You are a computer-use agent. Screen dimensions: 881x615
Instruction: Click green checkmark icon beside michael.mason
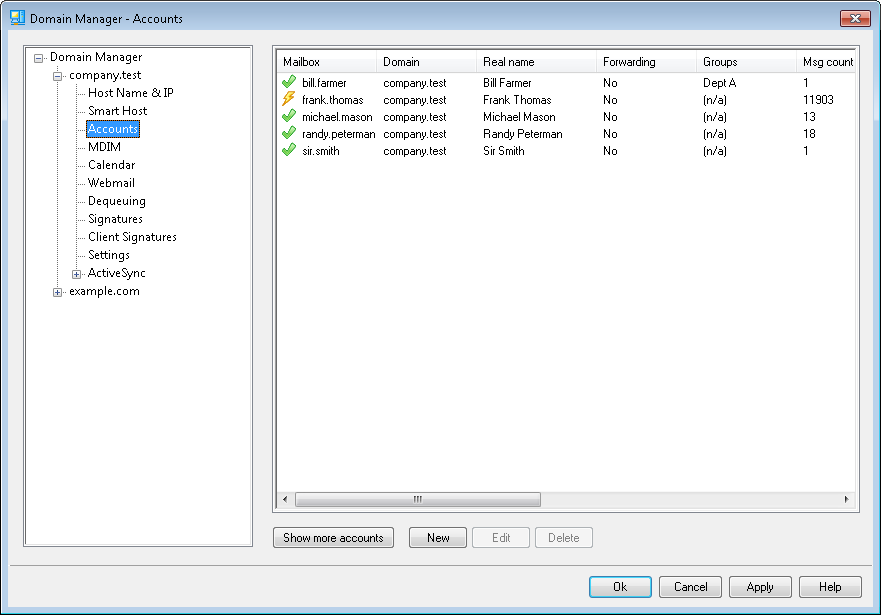click(x=289, y=117)
